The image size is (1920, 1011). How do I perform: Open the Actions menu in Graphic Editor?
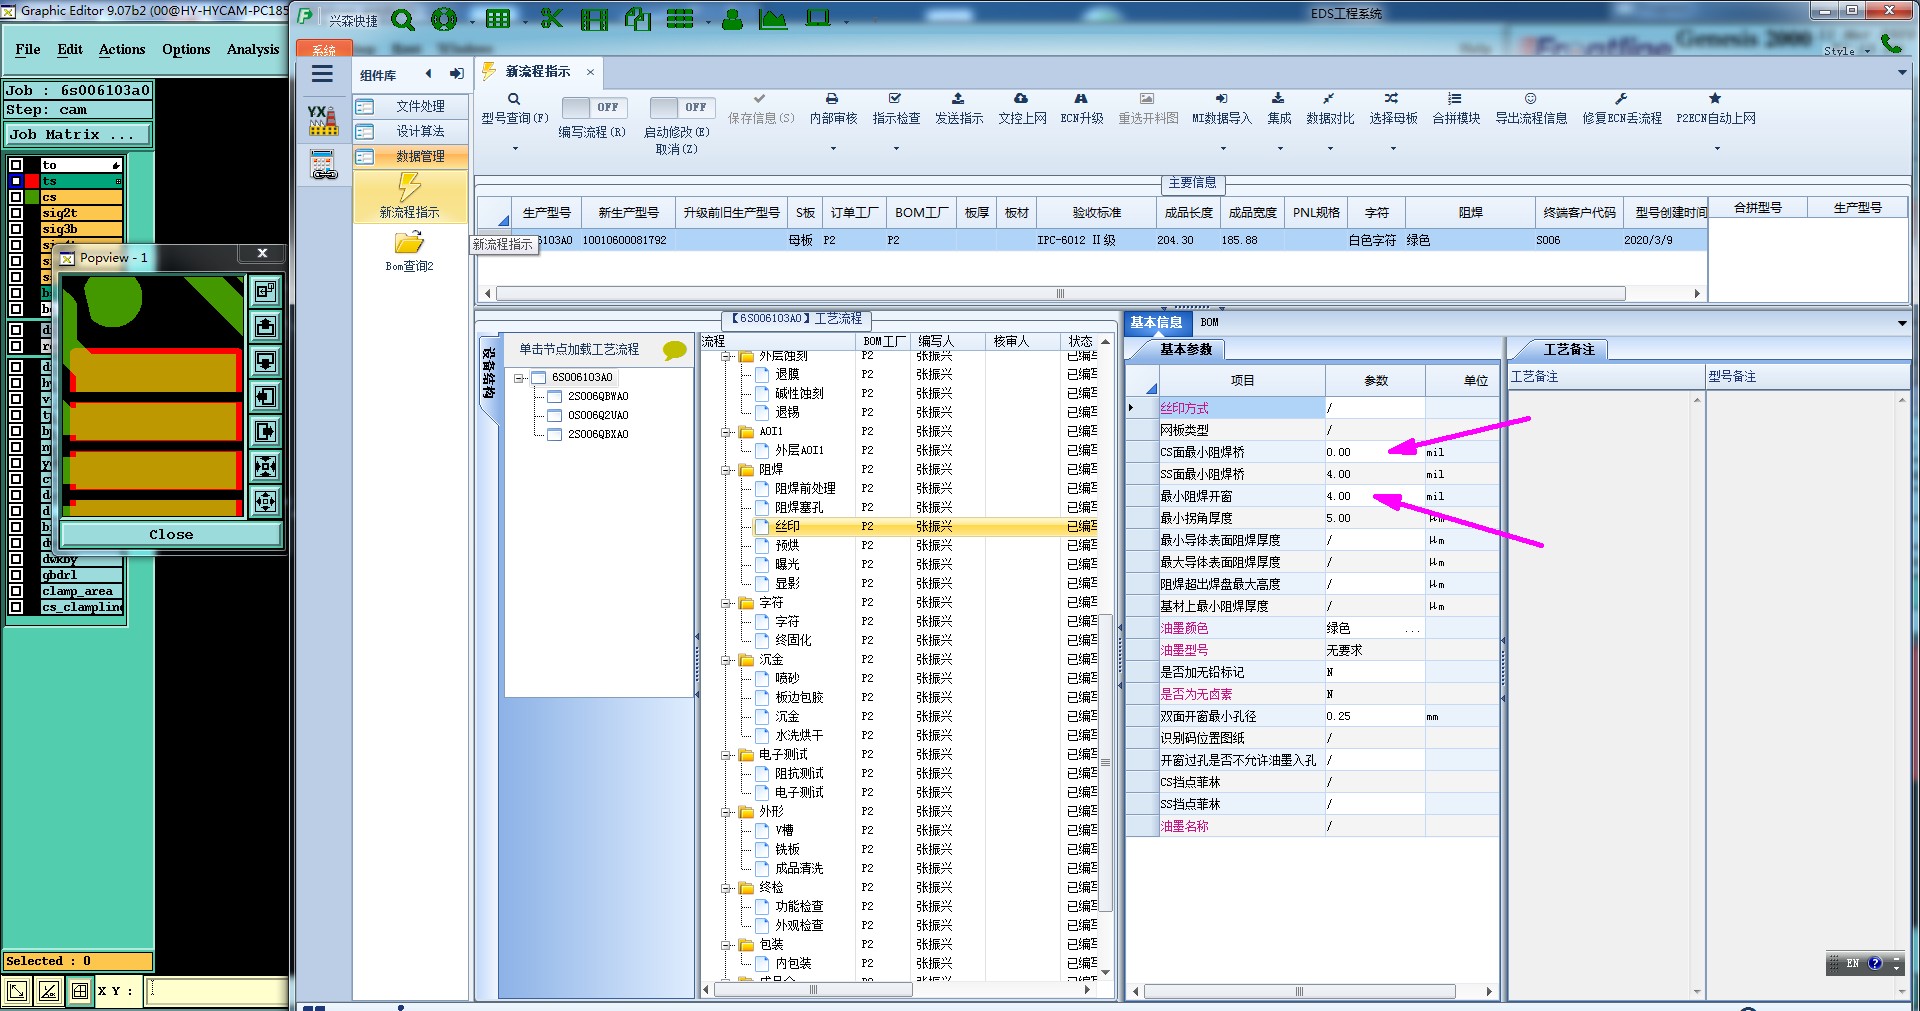tap(122, 49)
